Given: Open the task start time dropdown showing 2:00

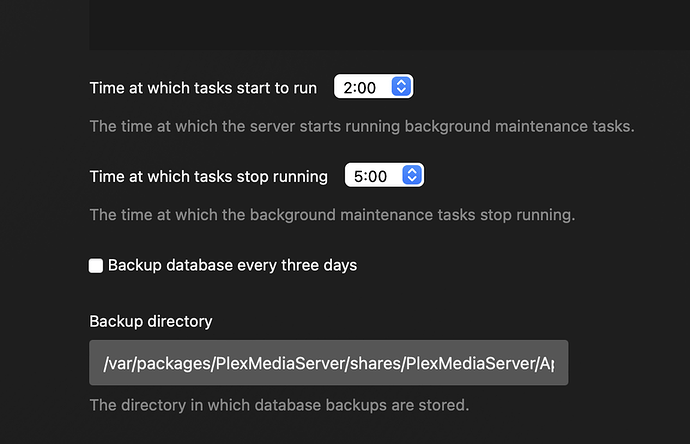Looking at the screenshot, I should tap(373, 88).
